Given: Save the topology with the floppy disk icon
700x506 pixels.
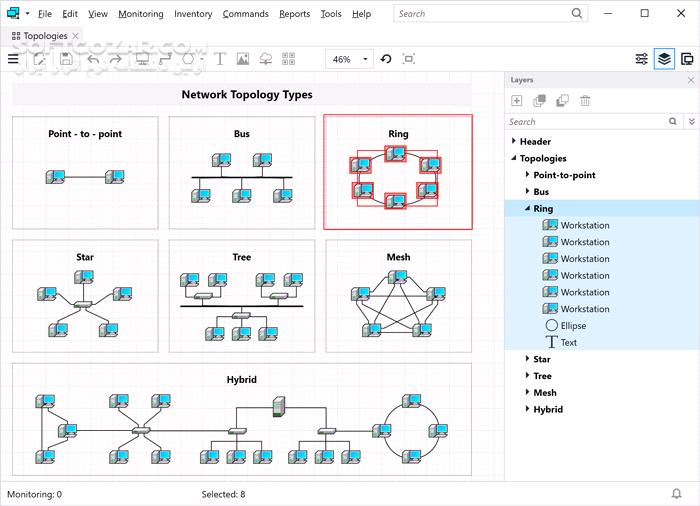Looking at the screenshot, I should pos(66,59).
